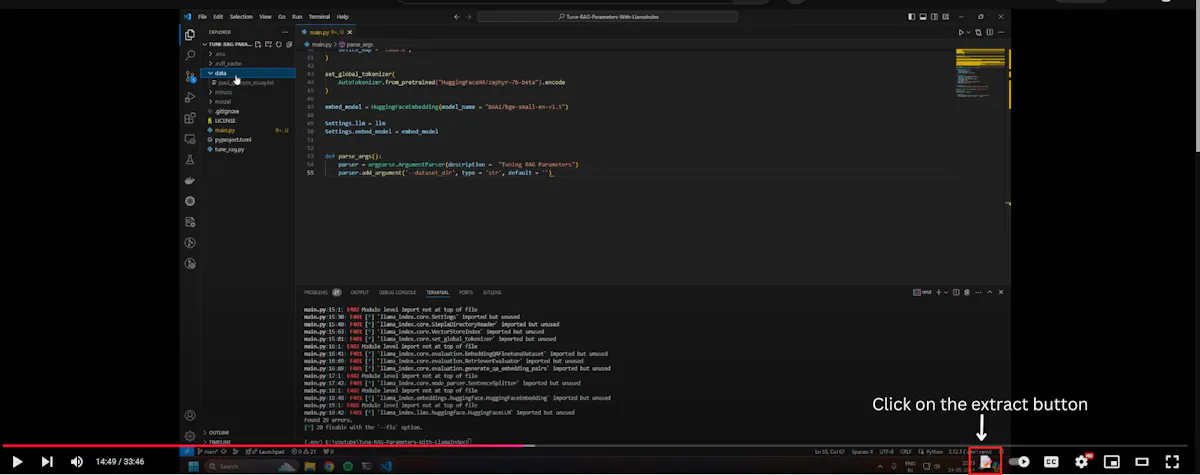Click New Folder icon in Explorer header
The width and height of the screenshot is (1200, 475).
coord(267,45)
